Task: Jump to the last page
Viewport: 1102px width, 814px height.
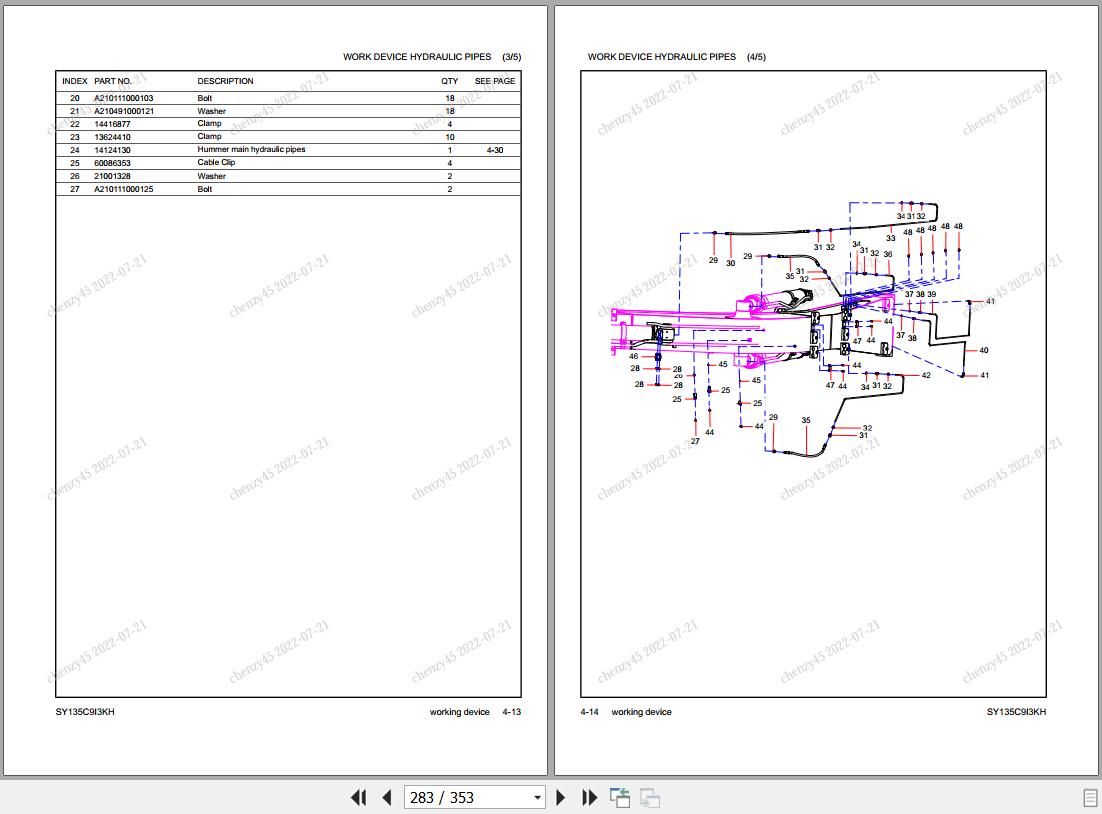Action: click(589, 797)
